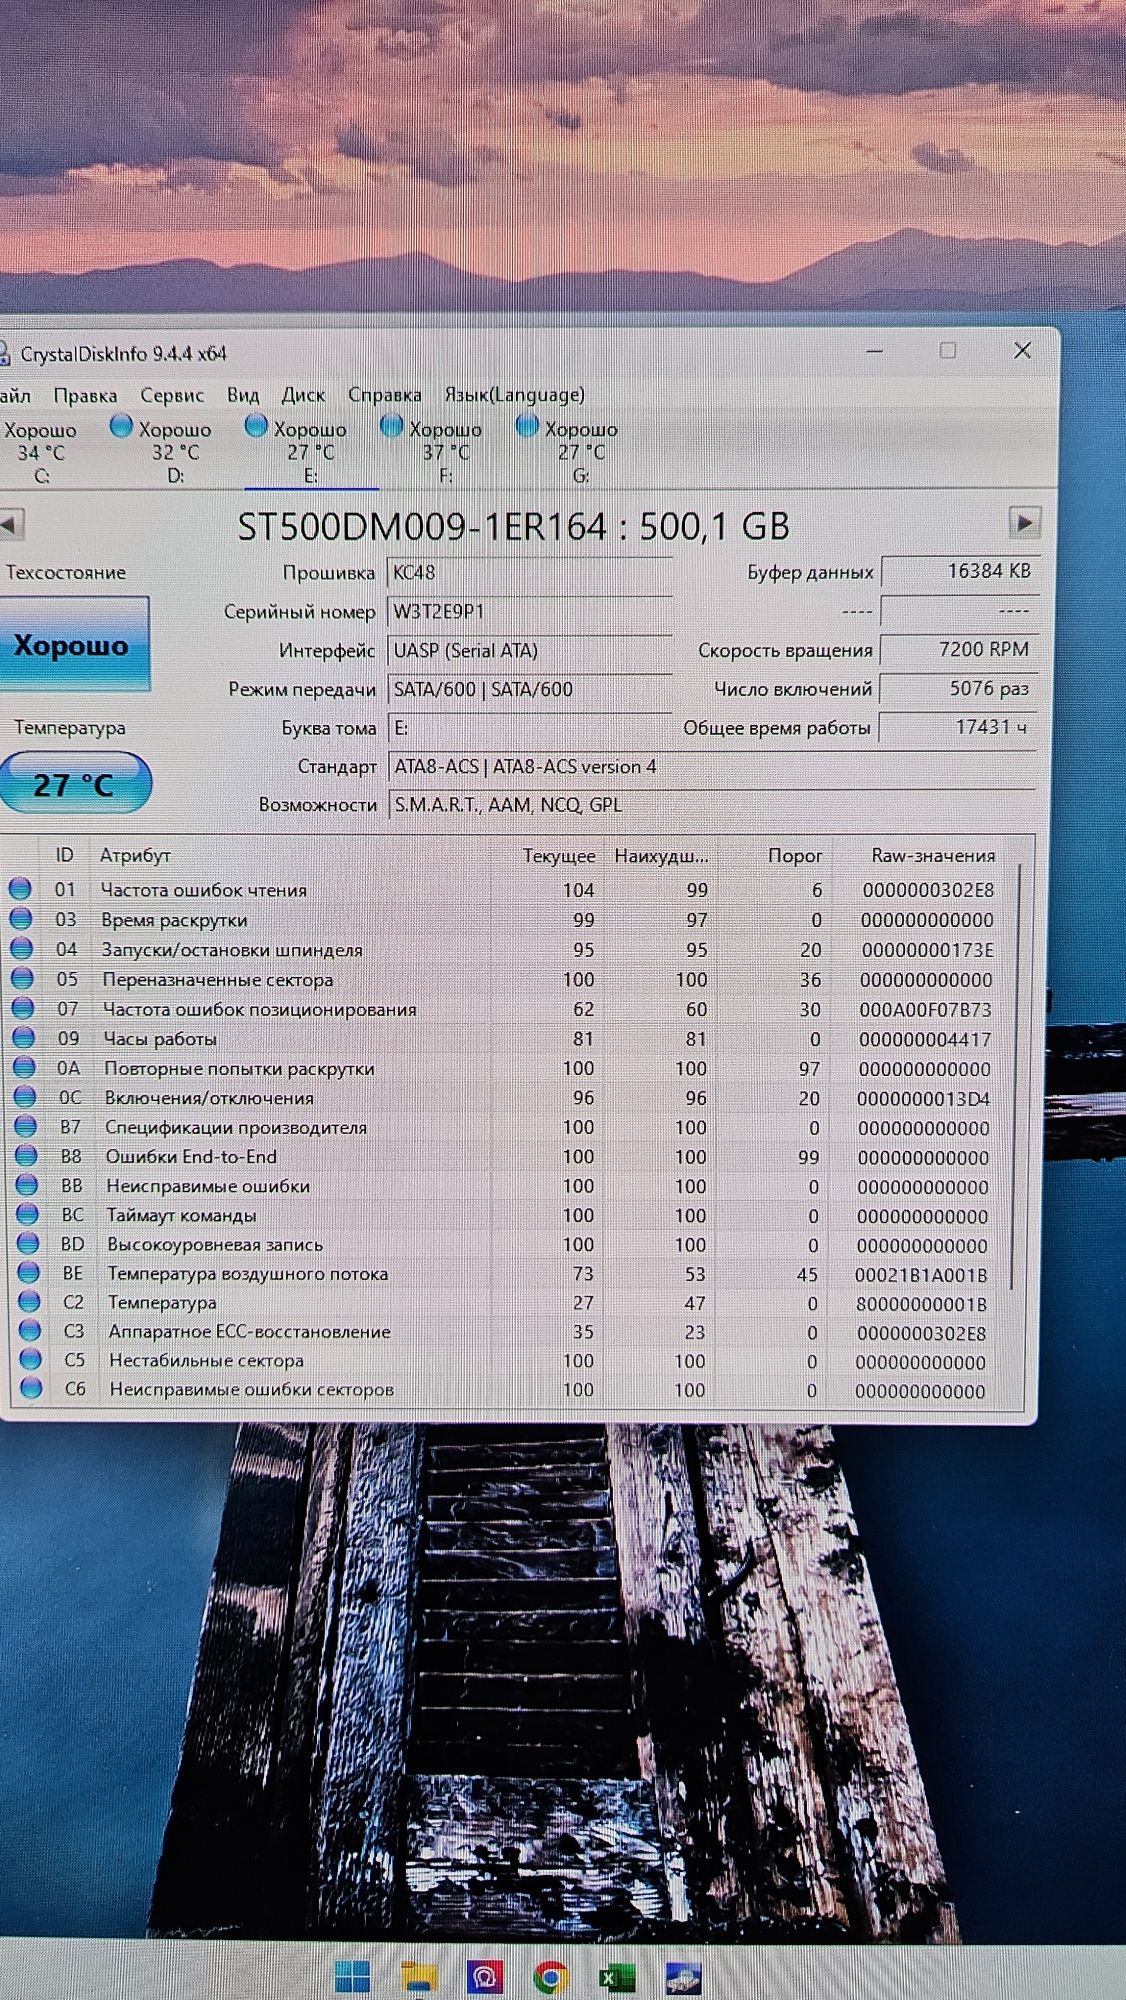Click raw value 000A00F07B73
The image size is (1126, 2000).
click(x=925, y=1010)
